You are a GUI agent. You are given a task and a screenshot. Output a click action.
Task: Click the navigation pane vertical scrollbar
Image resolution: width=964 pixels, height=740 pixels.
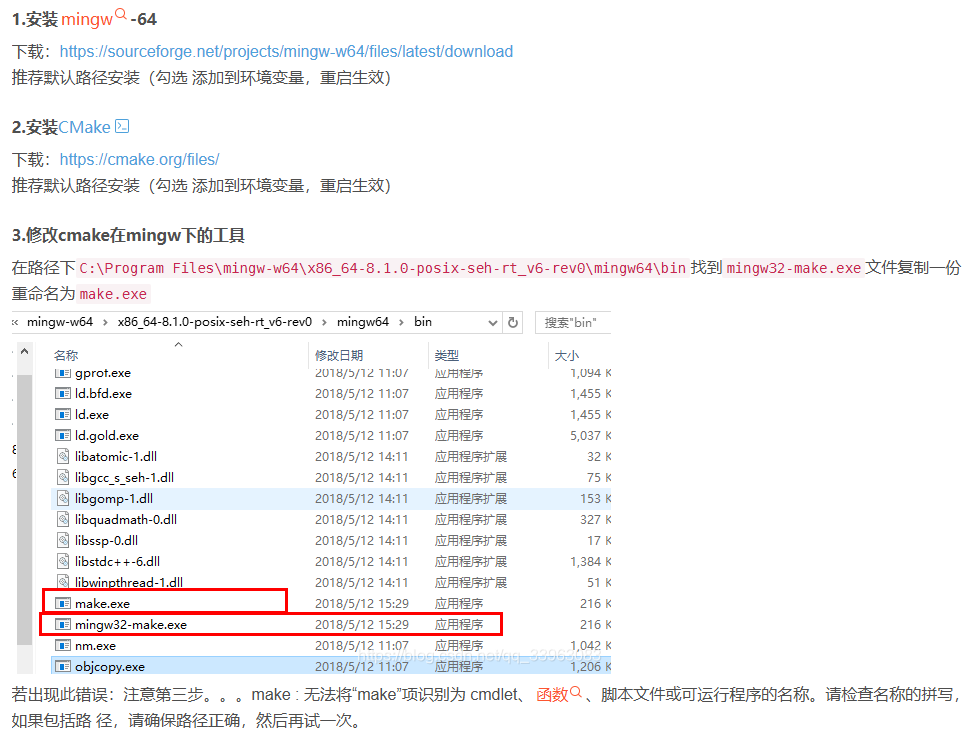click(x=25, y=510)
